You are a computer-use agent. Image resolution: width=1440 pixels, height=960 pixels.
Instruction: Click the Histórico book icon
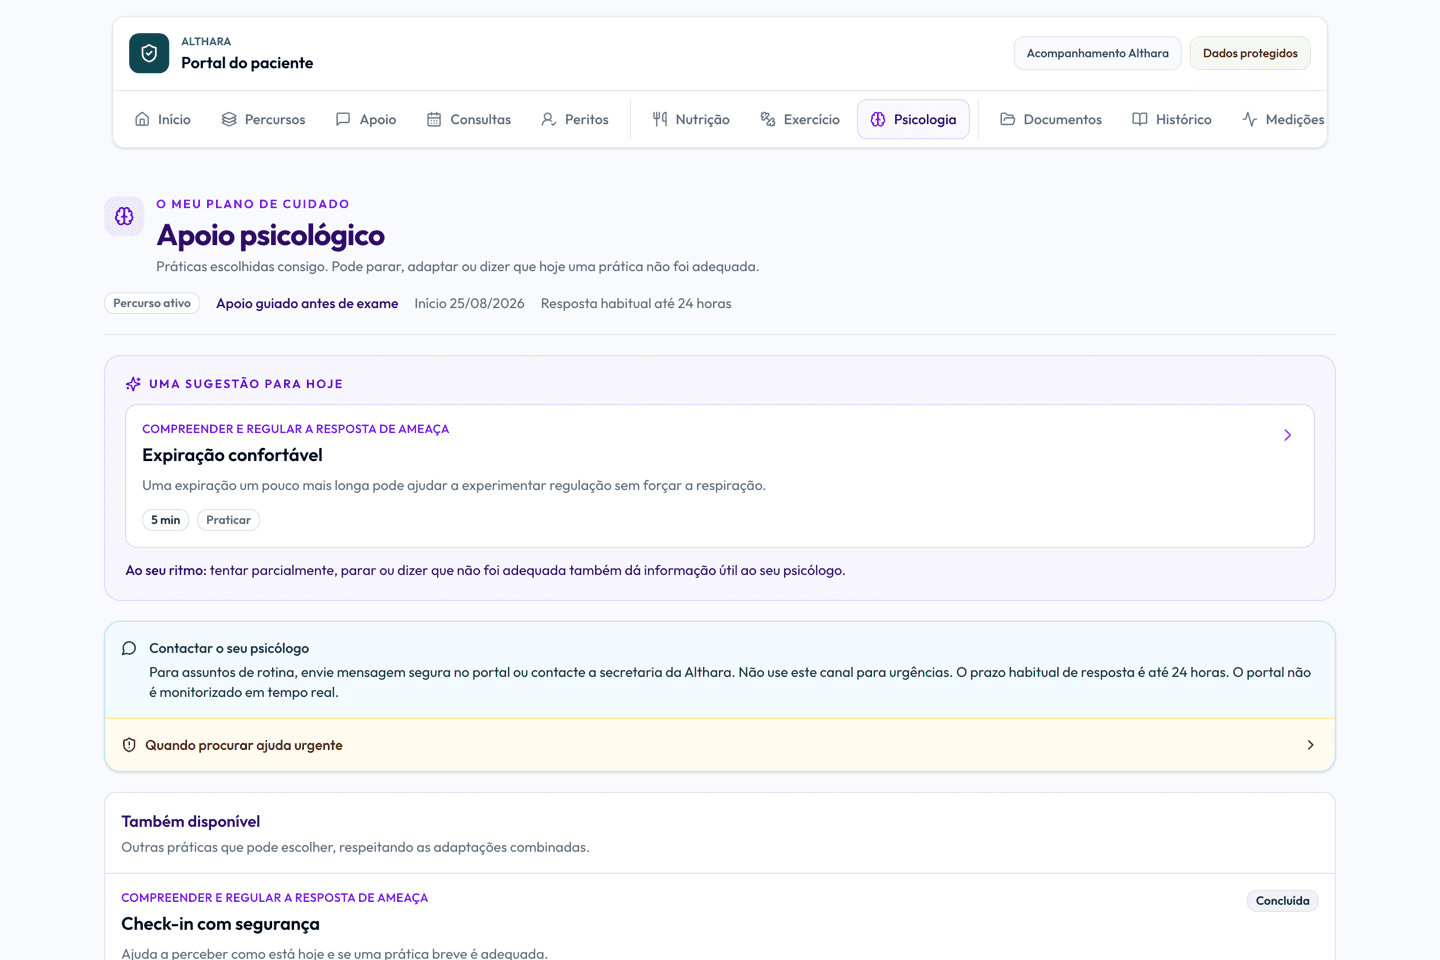coord(1140,119)
